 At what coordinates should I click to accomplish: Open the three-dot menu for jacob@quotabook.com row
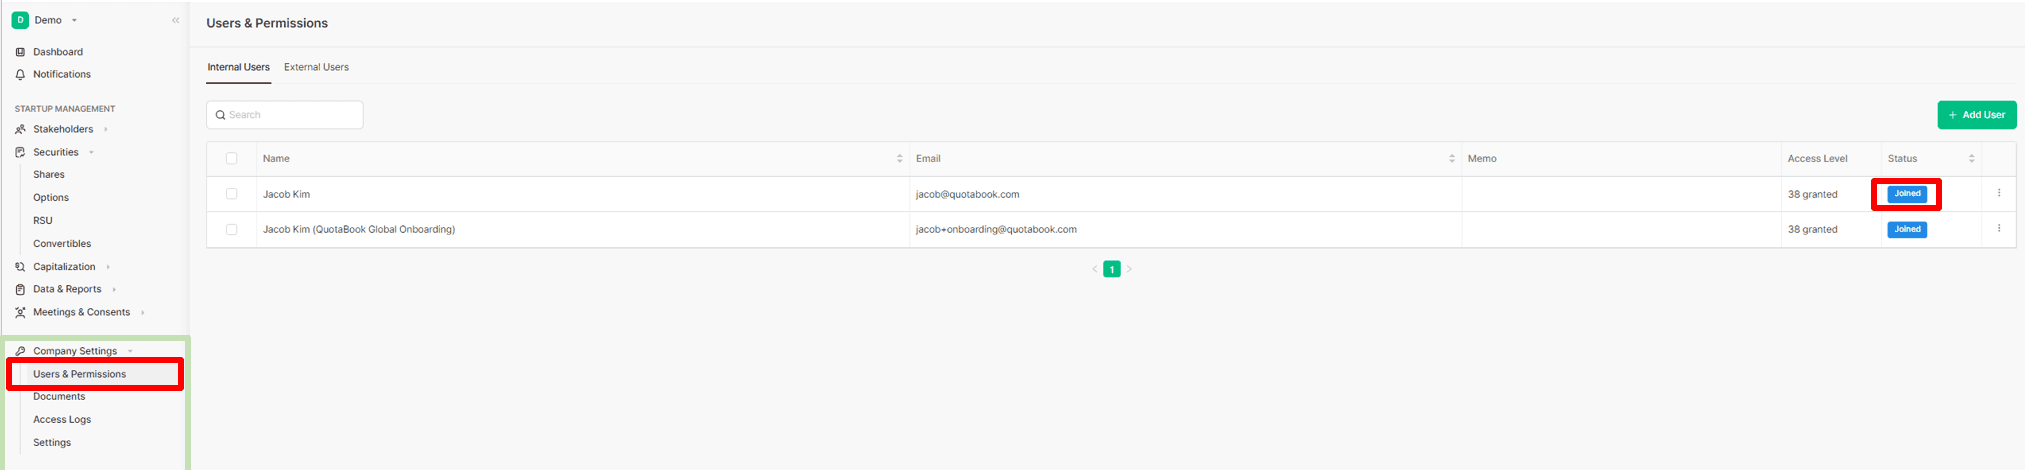[x=1999, y=193]
